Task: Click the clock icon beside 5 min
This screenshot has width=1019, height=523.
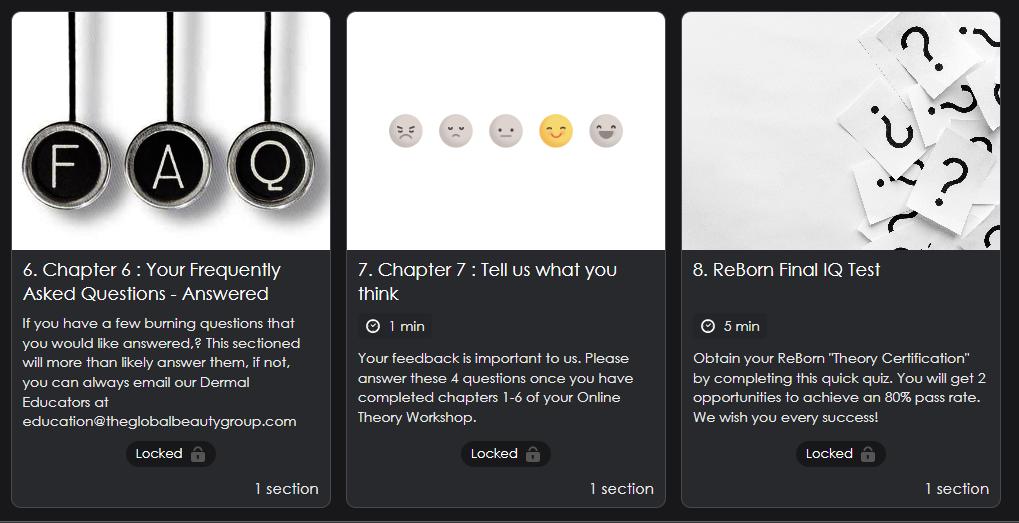Action: click(x=708, y=326)
